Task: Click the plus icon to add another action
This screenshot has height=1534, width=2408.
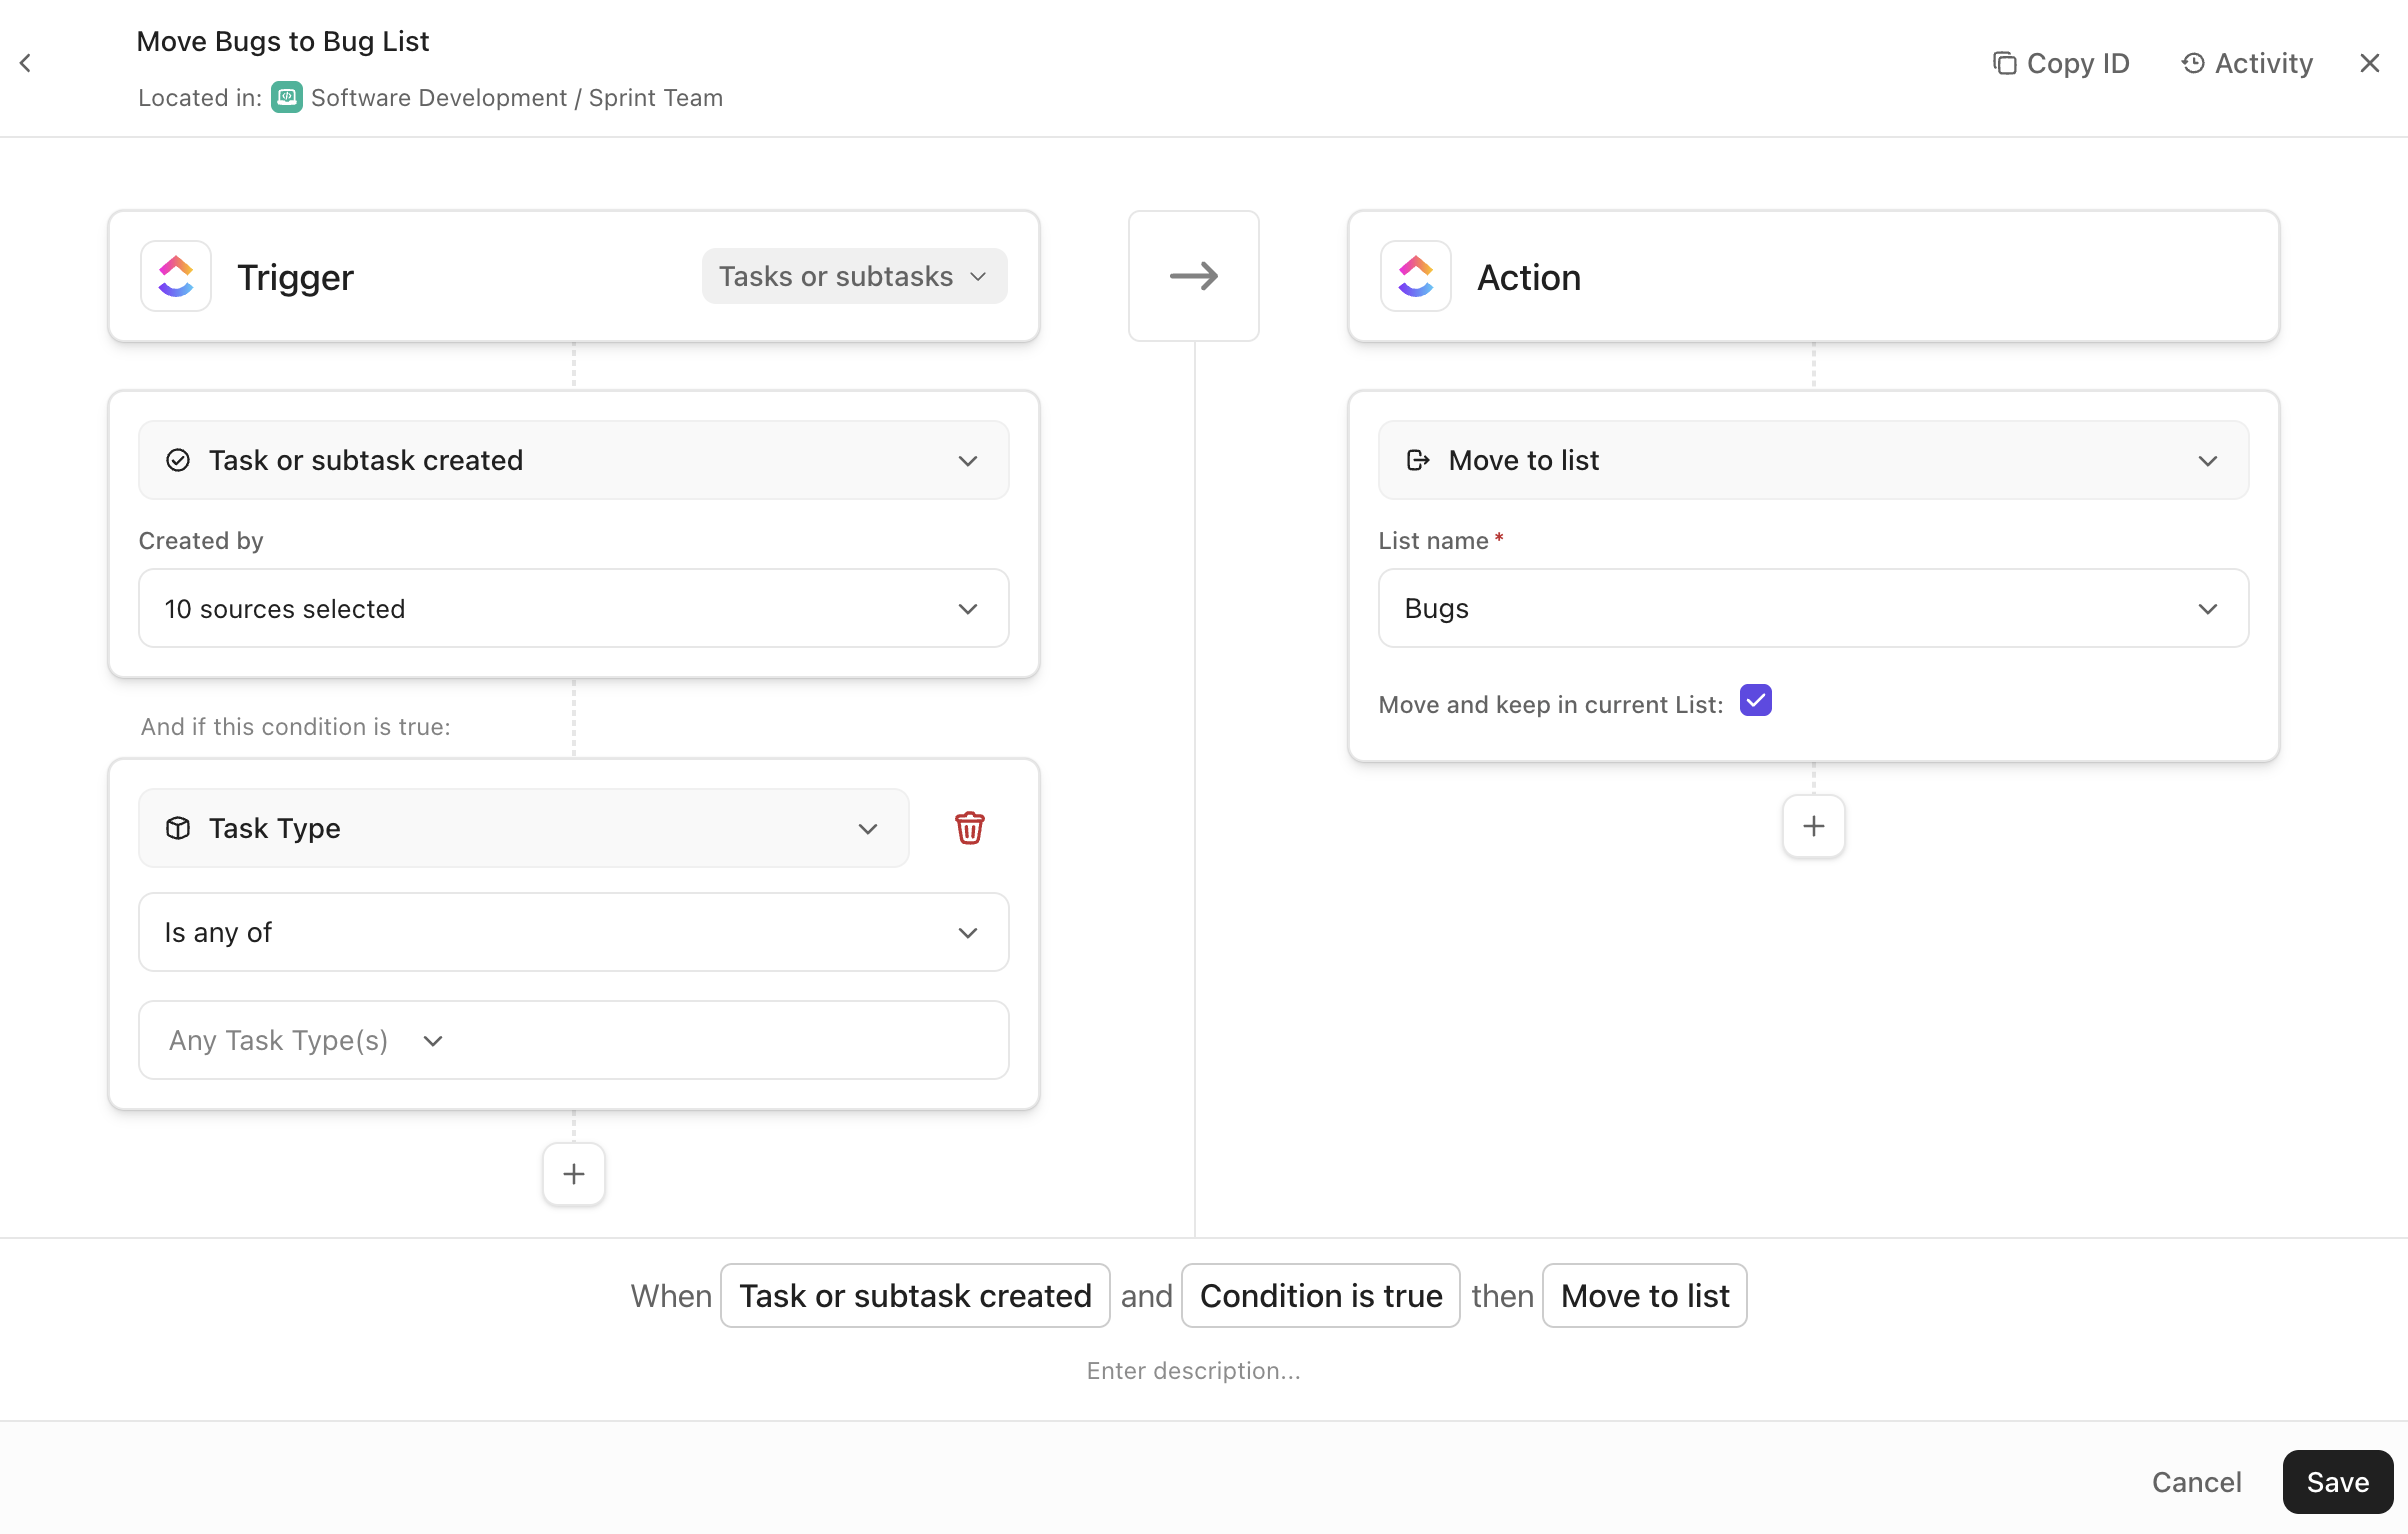Action: click(x=1813, y=826)
